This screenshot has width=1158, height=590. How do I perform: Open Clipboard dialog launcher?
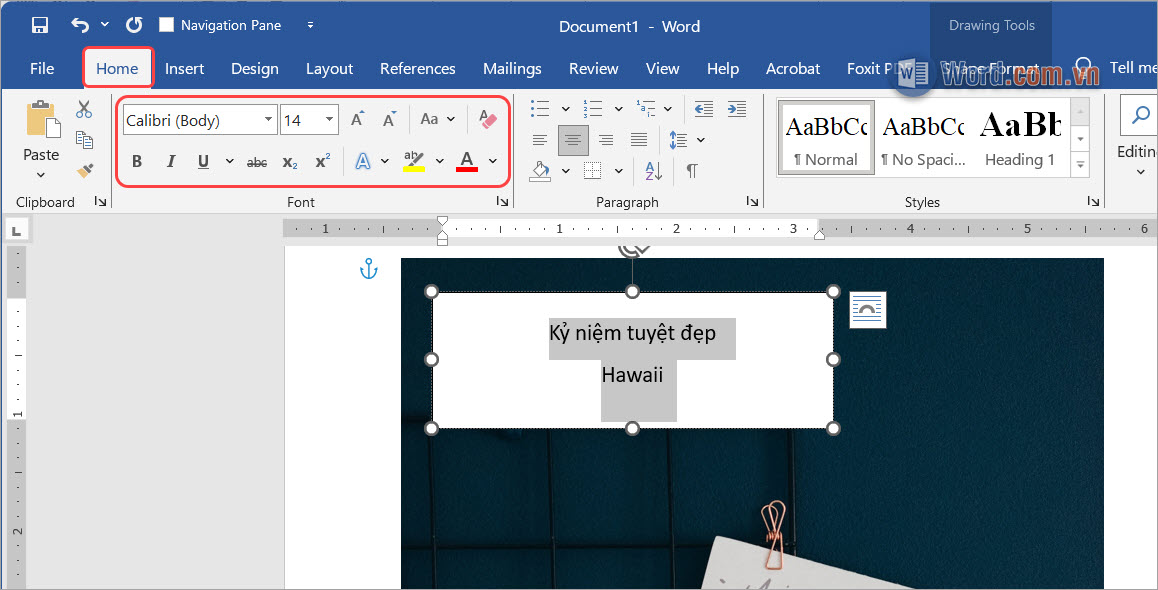point(101,202)
